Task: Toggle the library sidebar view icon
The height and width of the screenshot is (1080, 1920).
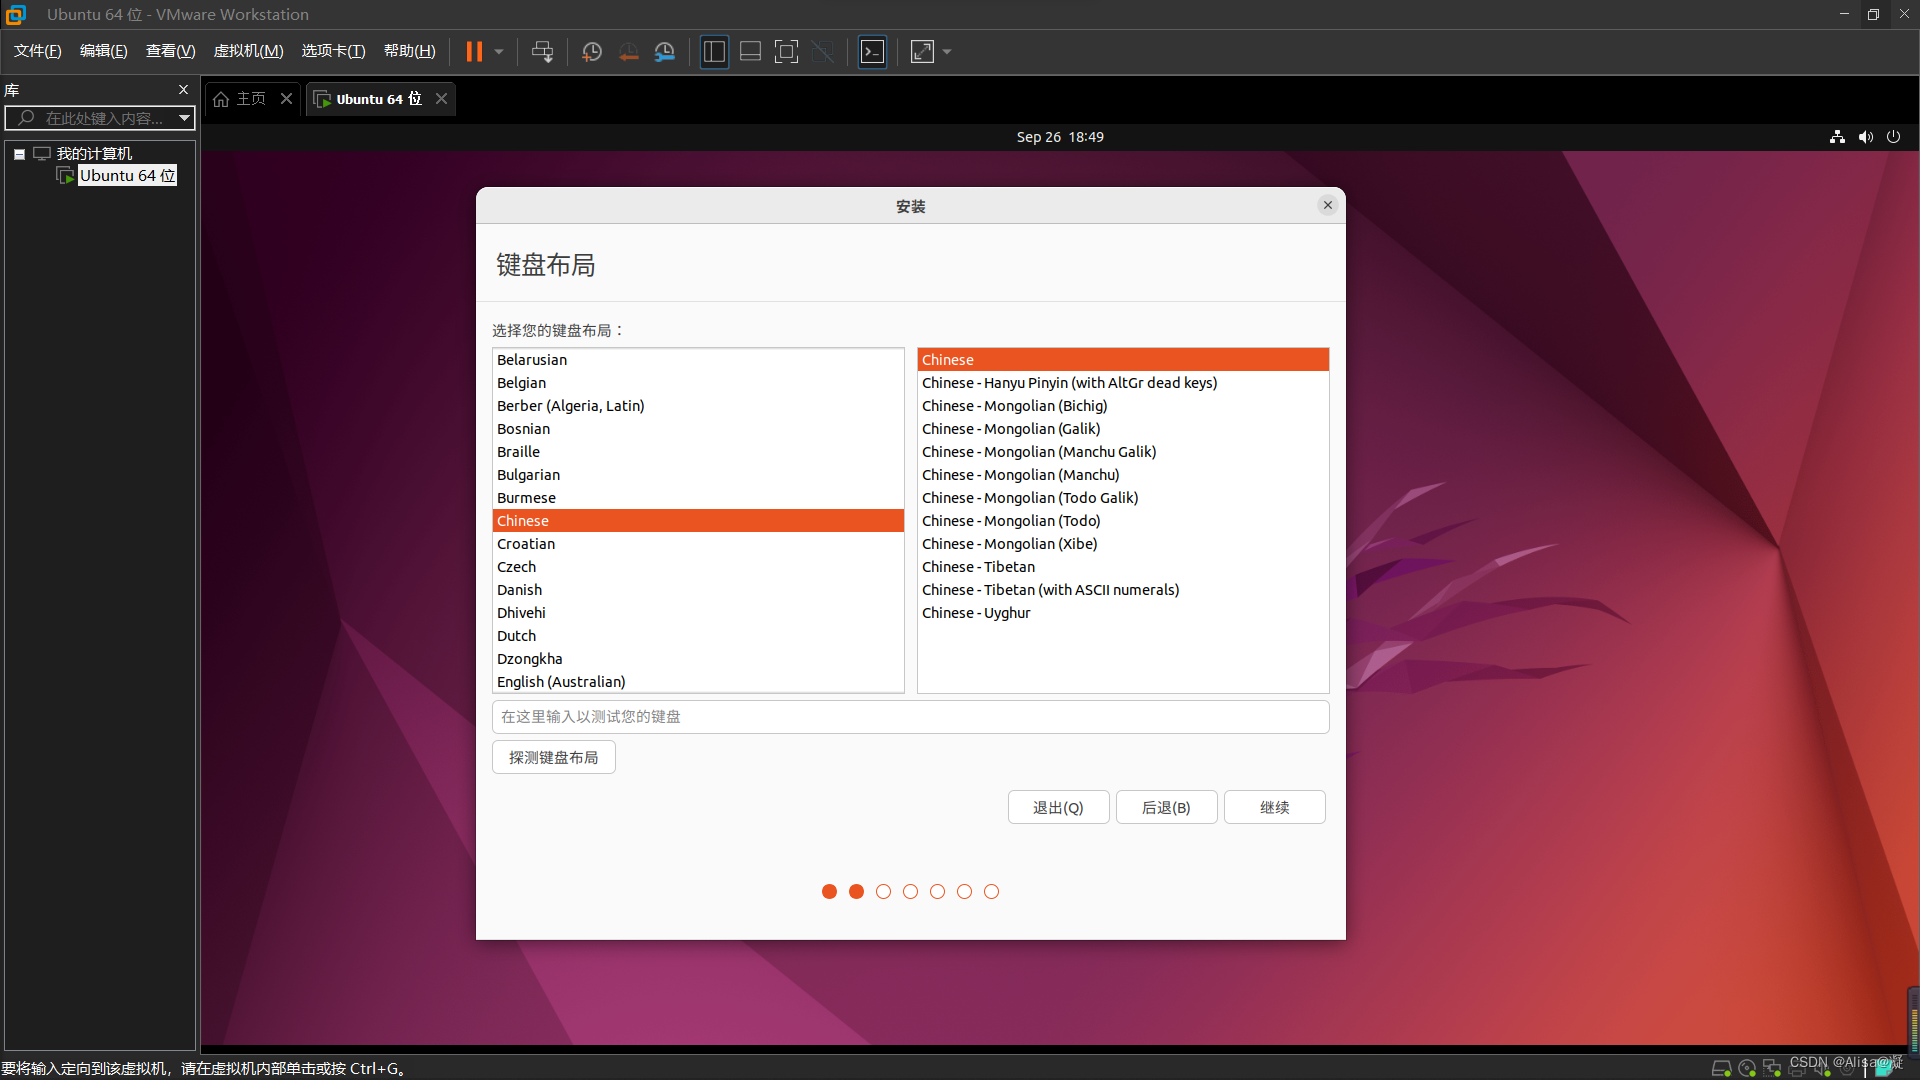Action: pyautogui.click(x=714, y=52)
